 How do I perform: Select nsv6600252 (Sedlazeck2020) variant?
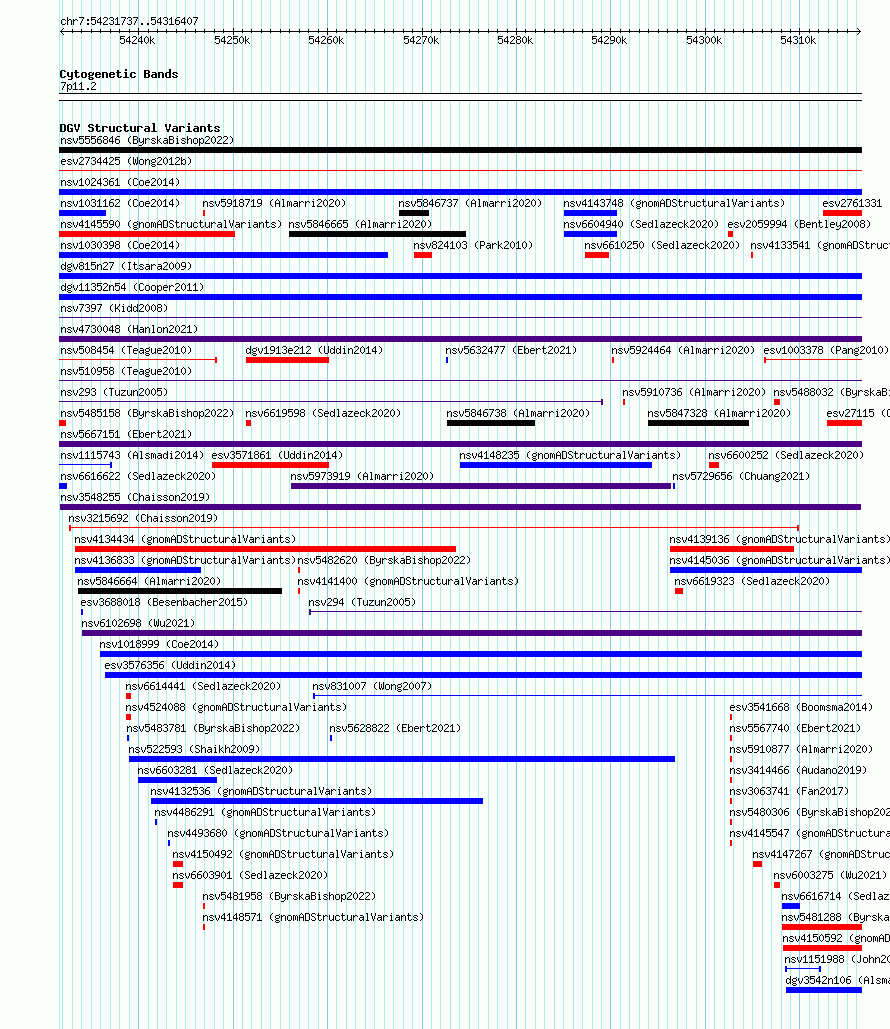pos(786,455)
